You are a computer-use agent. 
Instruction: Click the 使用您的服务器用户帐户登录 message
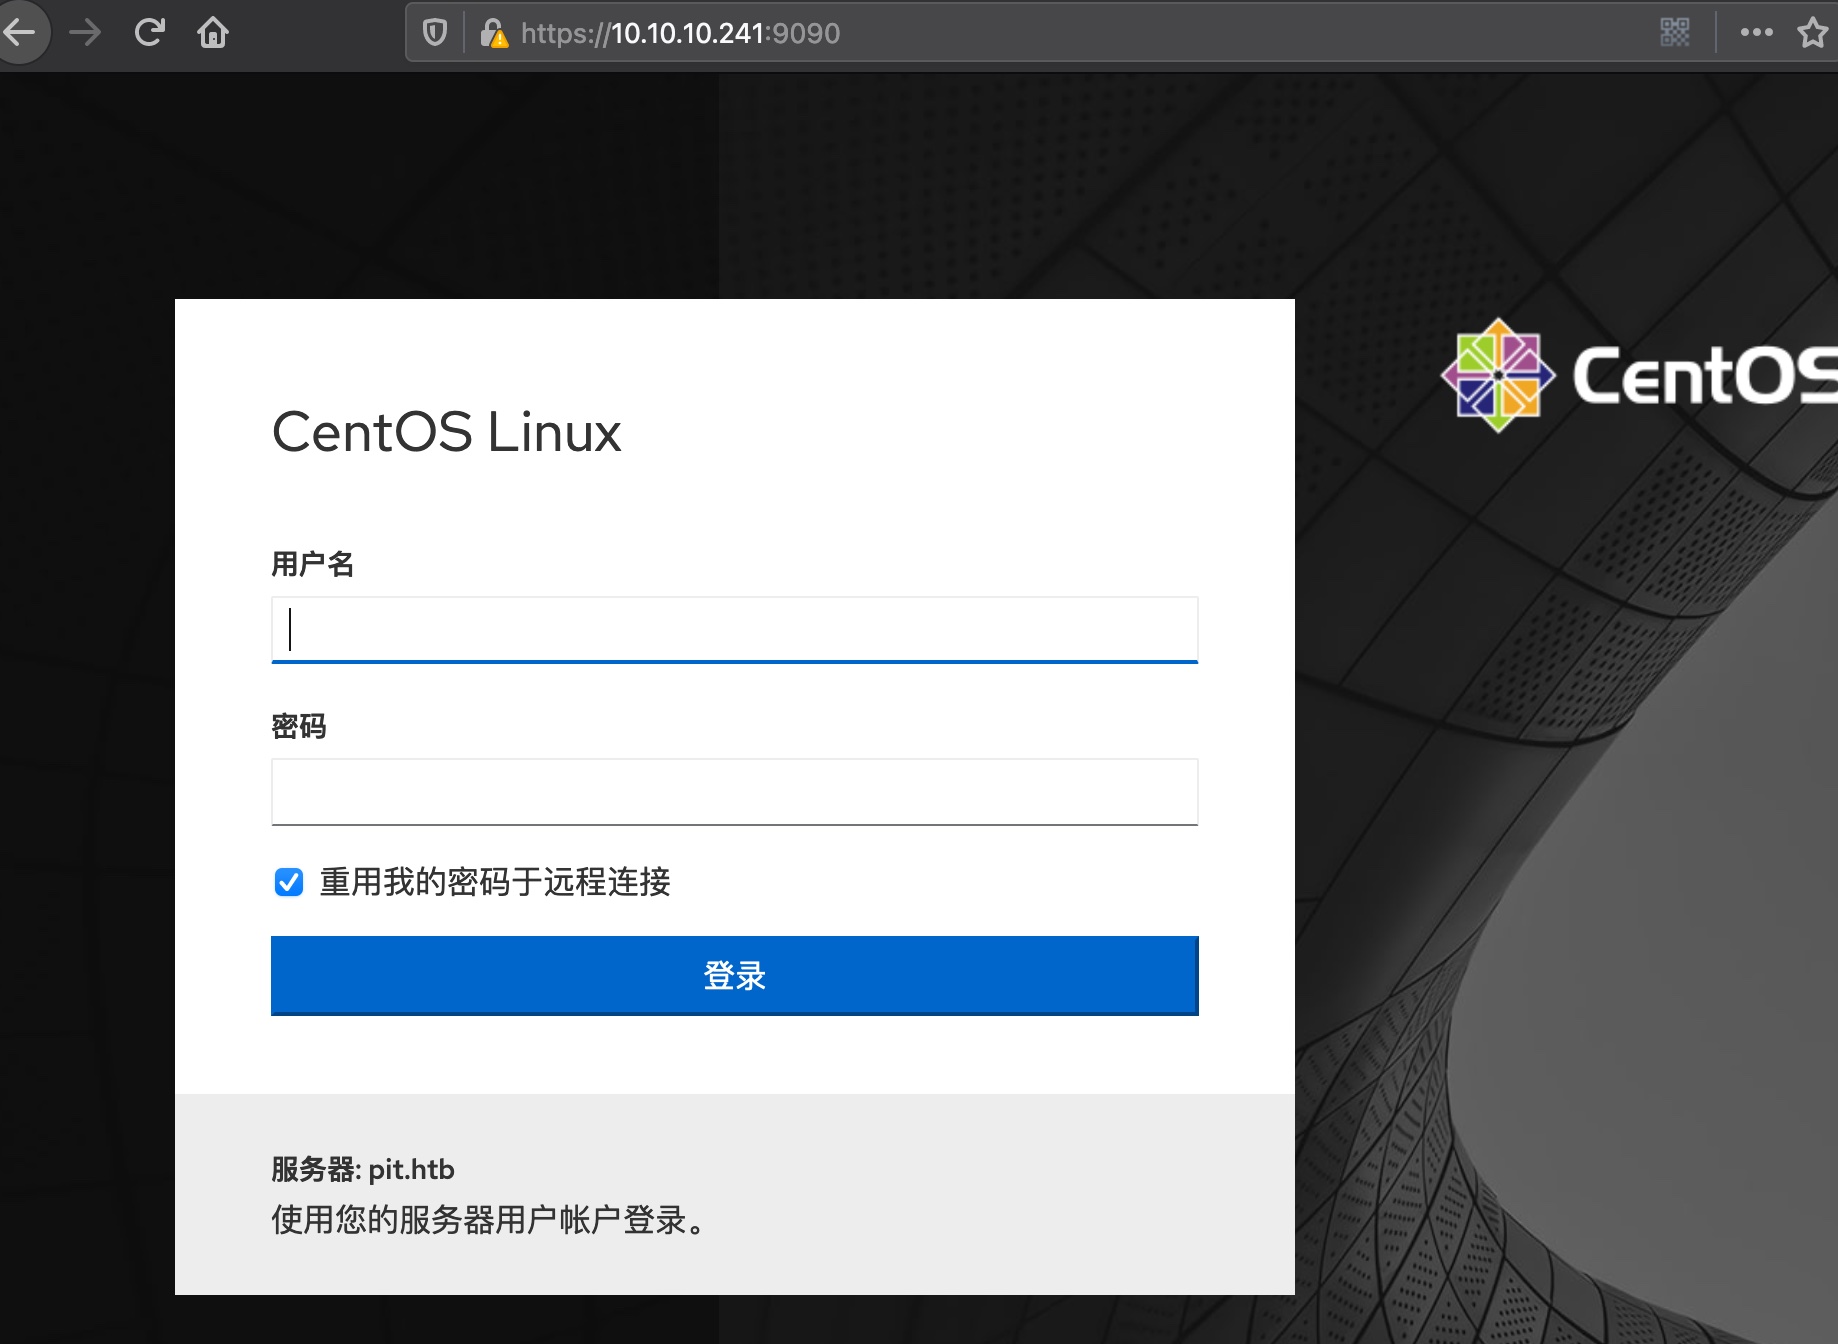(x=488, y=1220)
